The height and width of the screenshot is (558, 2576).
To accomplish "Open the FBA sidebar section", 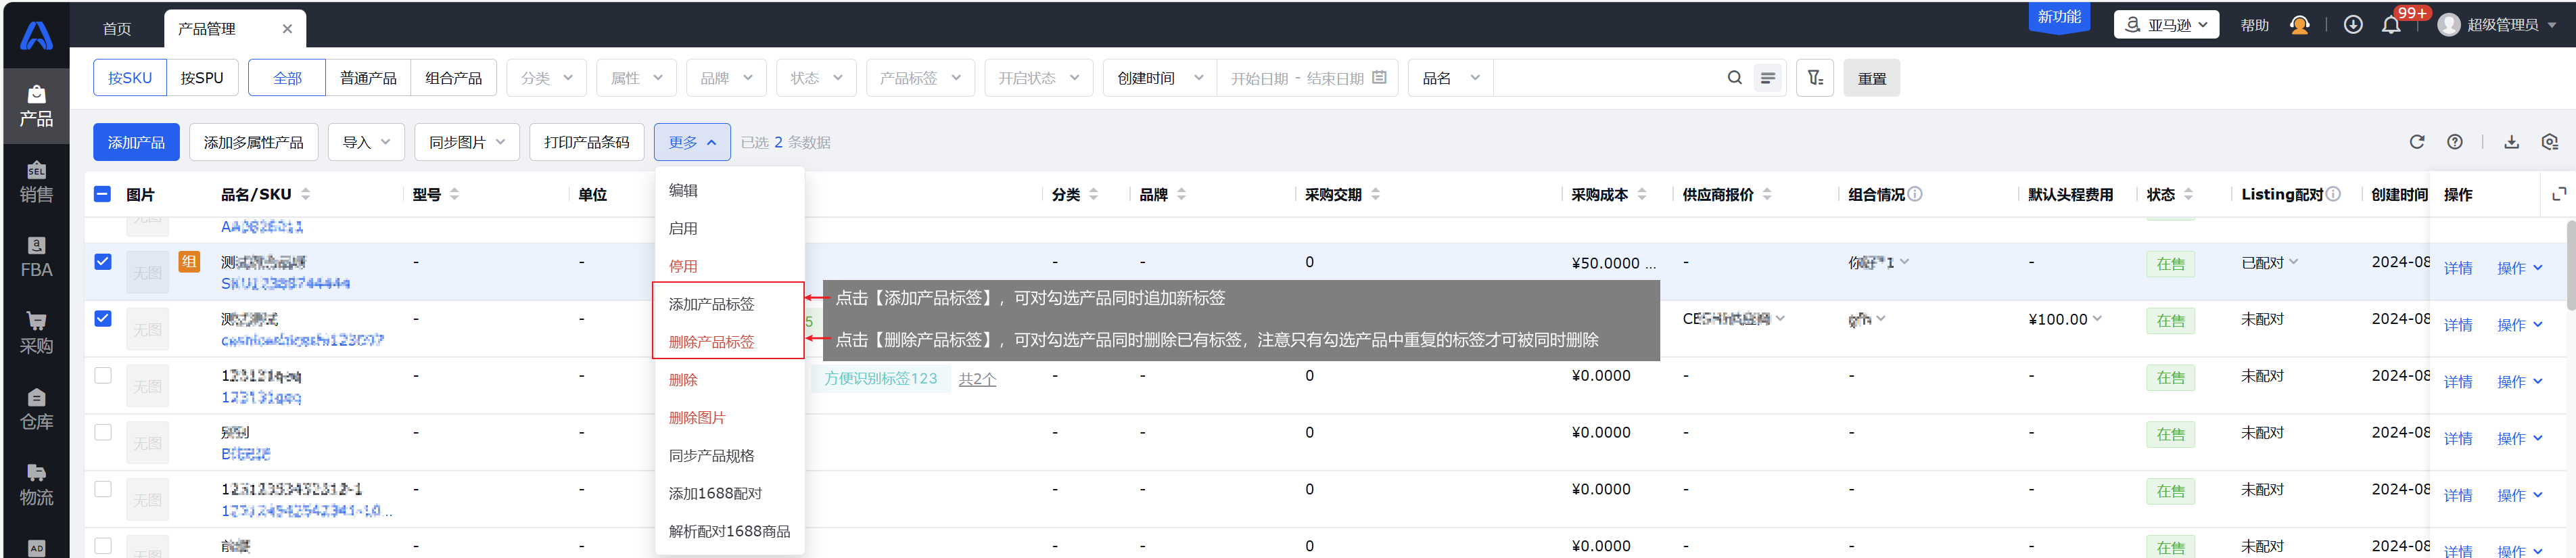I will [36, 258].
